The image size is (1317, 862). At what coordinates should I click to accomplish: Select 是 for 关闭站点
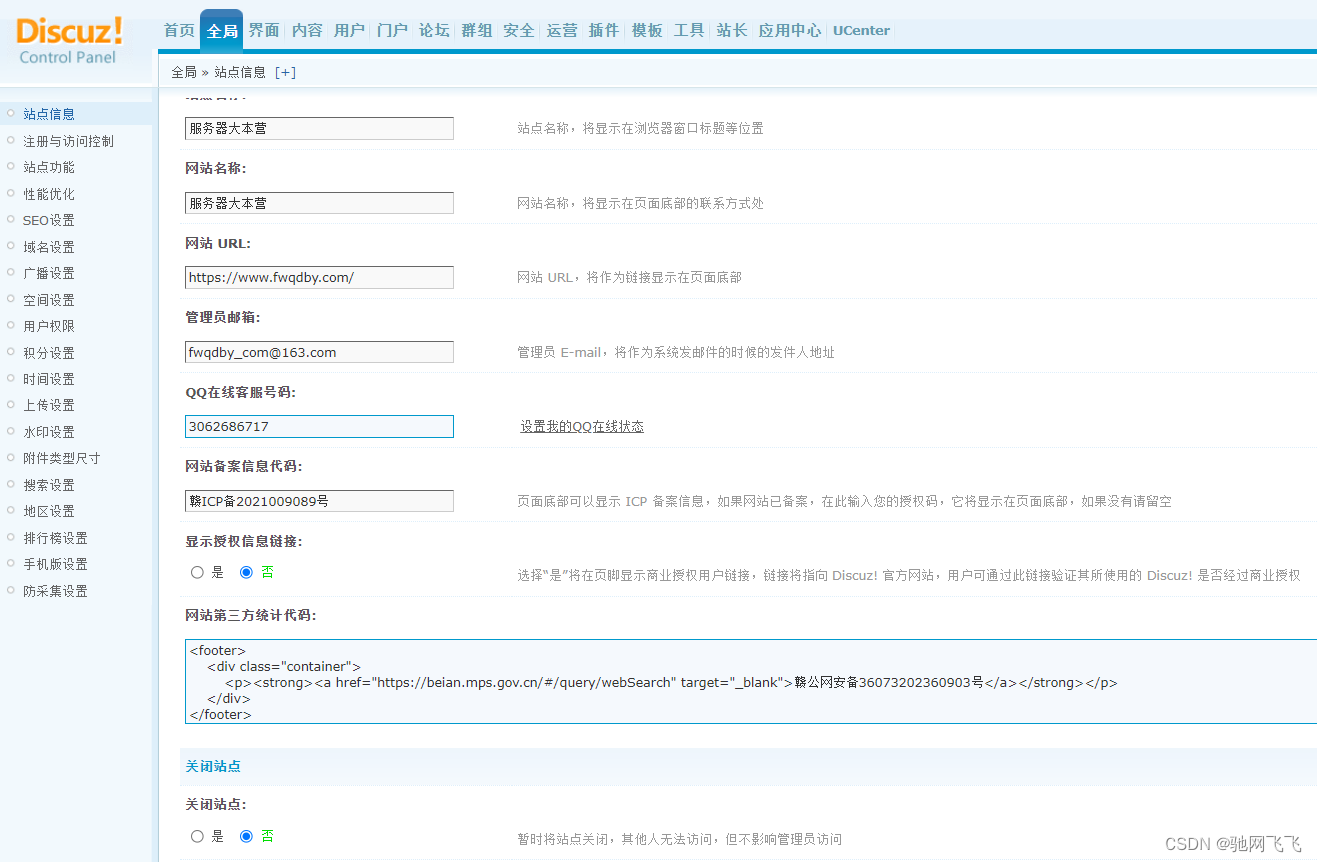197,836
